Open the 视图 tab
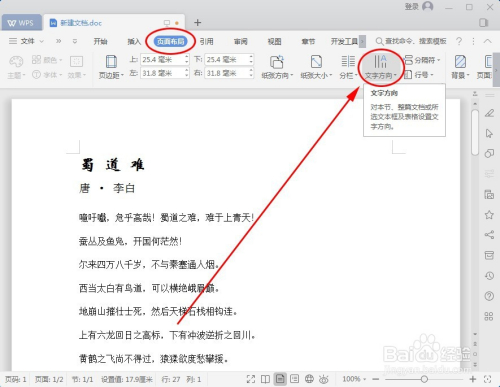The image size is (500, 387). coord(274,41)
